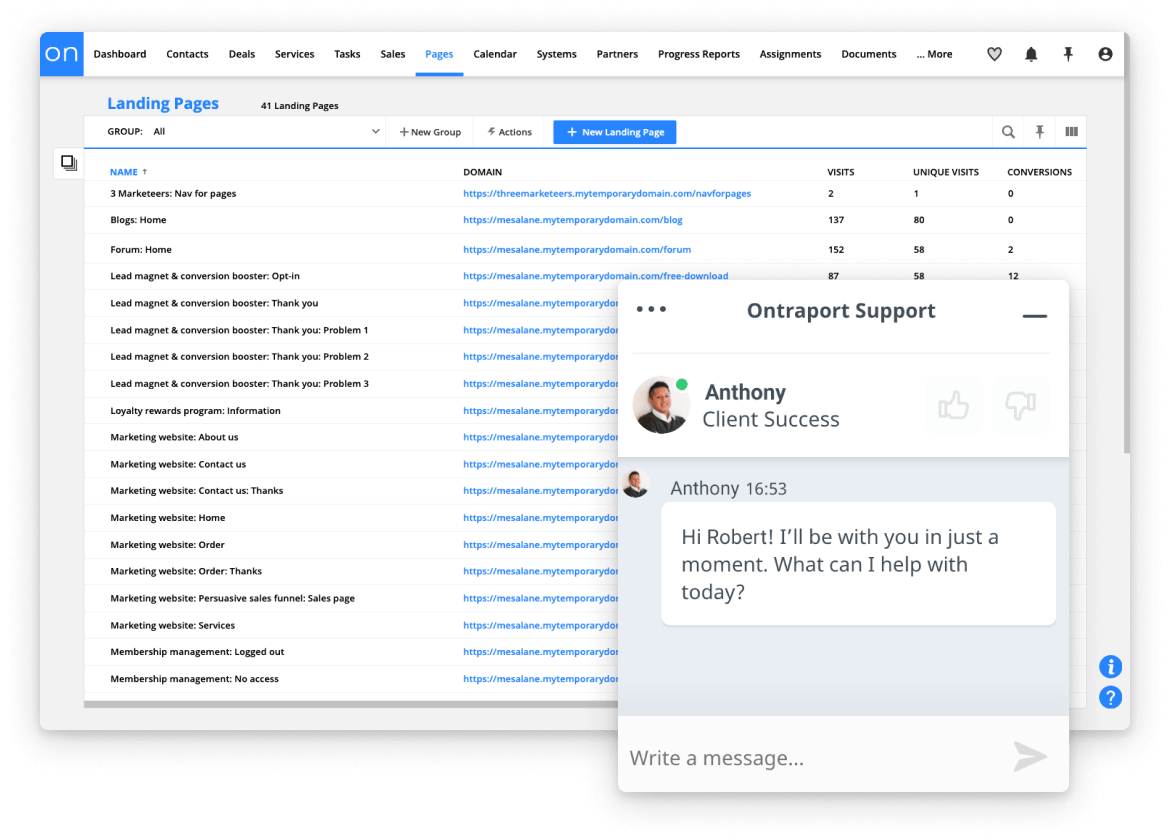The height and width of the screenshot is (840, 1170).
Task: Open the column manager icon
Action: [x=1072, y=131]
